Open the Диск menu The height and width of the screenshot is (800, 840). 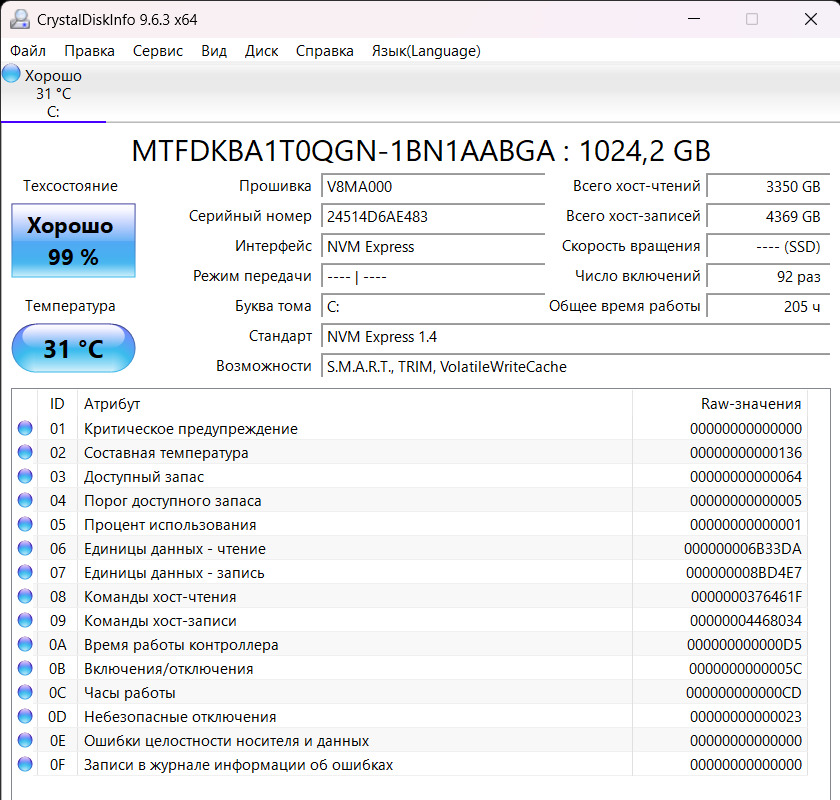(261, 51)
